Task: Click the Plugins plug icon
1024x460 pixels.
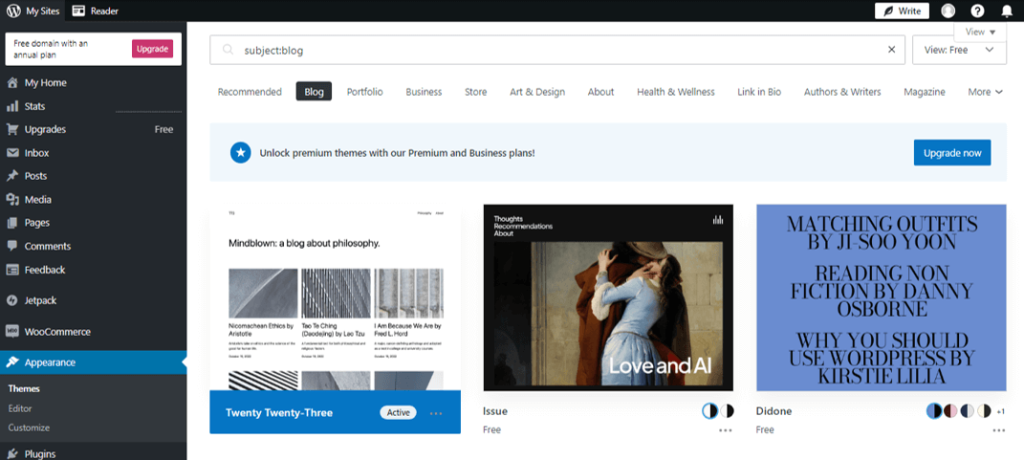Action: pyautogui.click(x=12, y=454)
